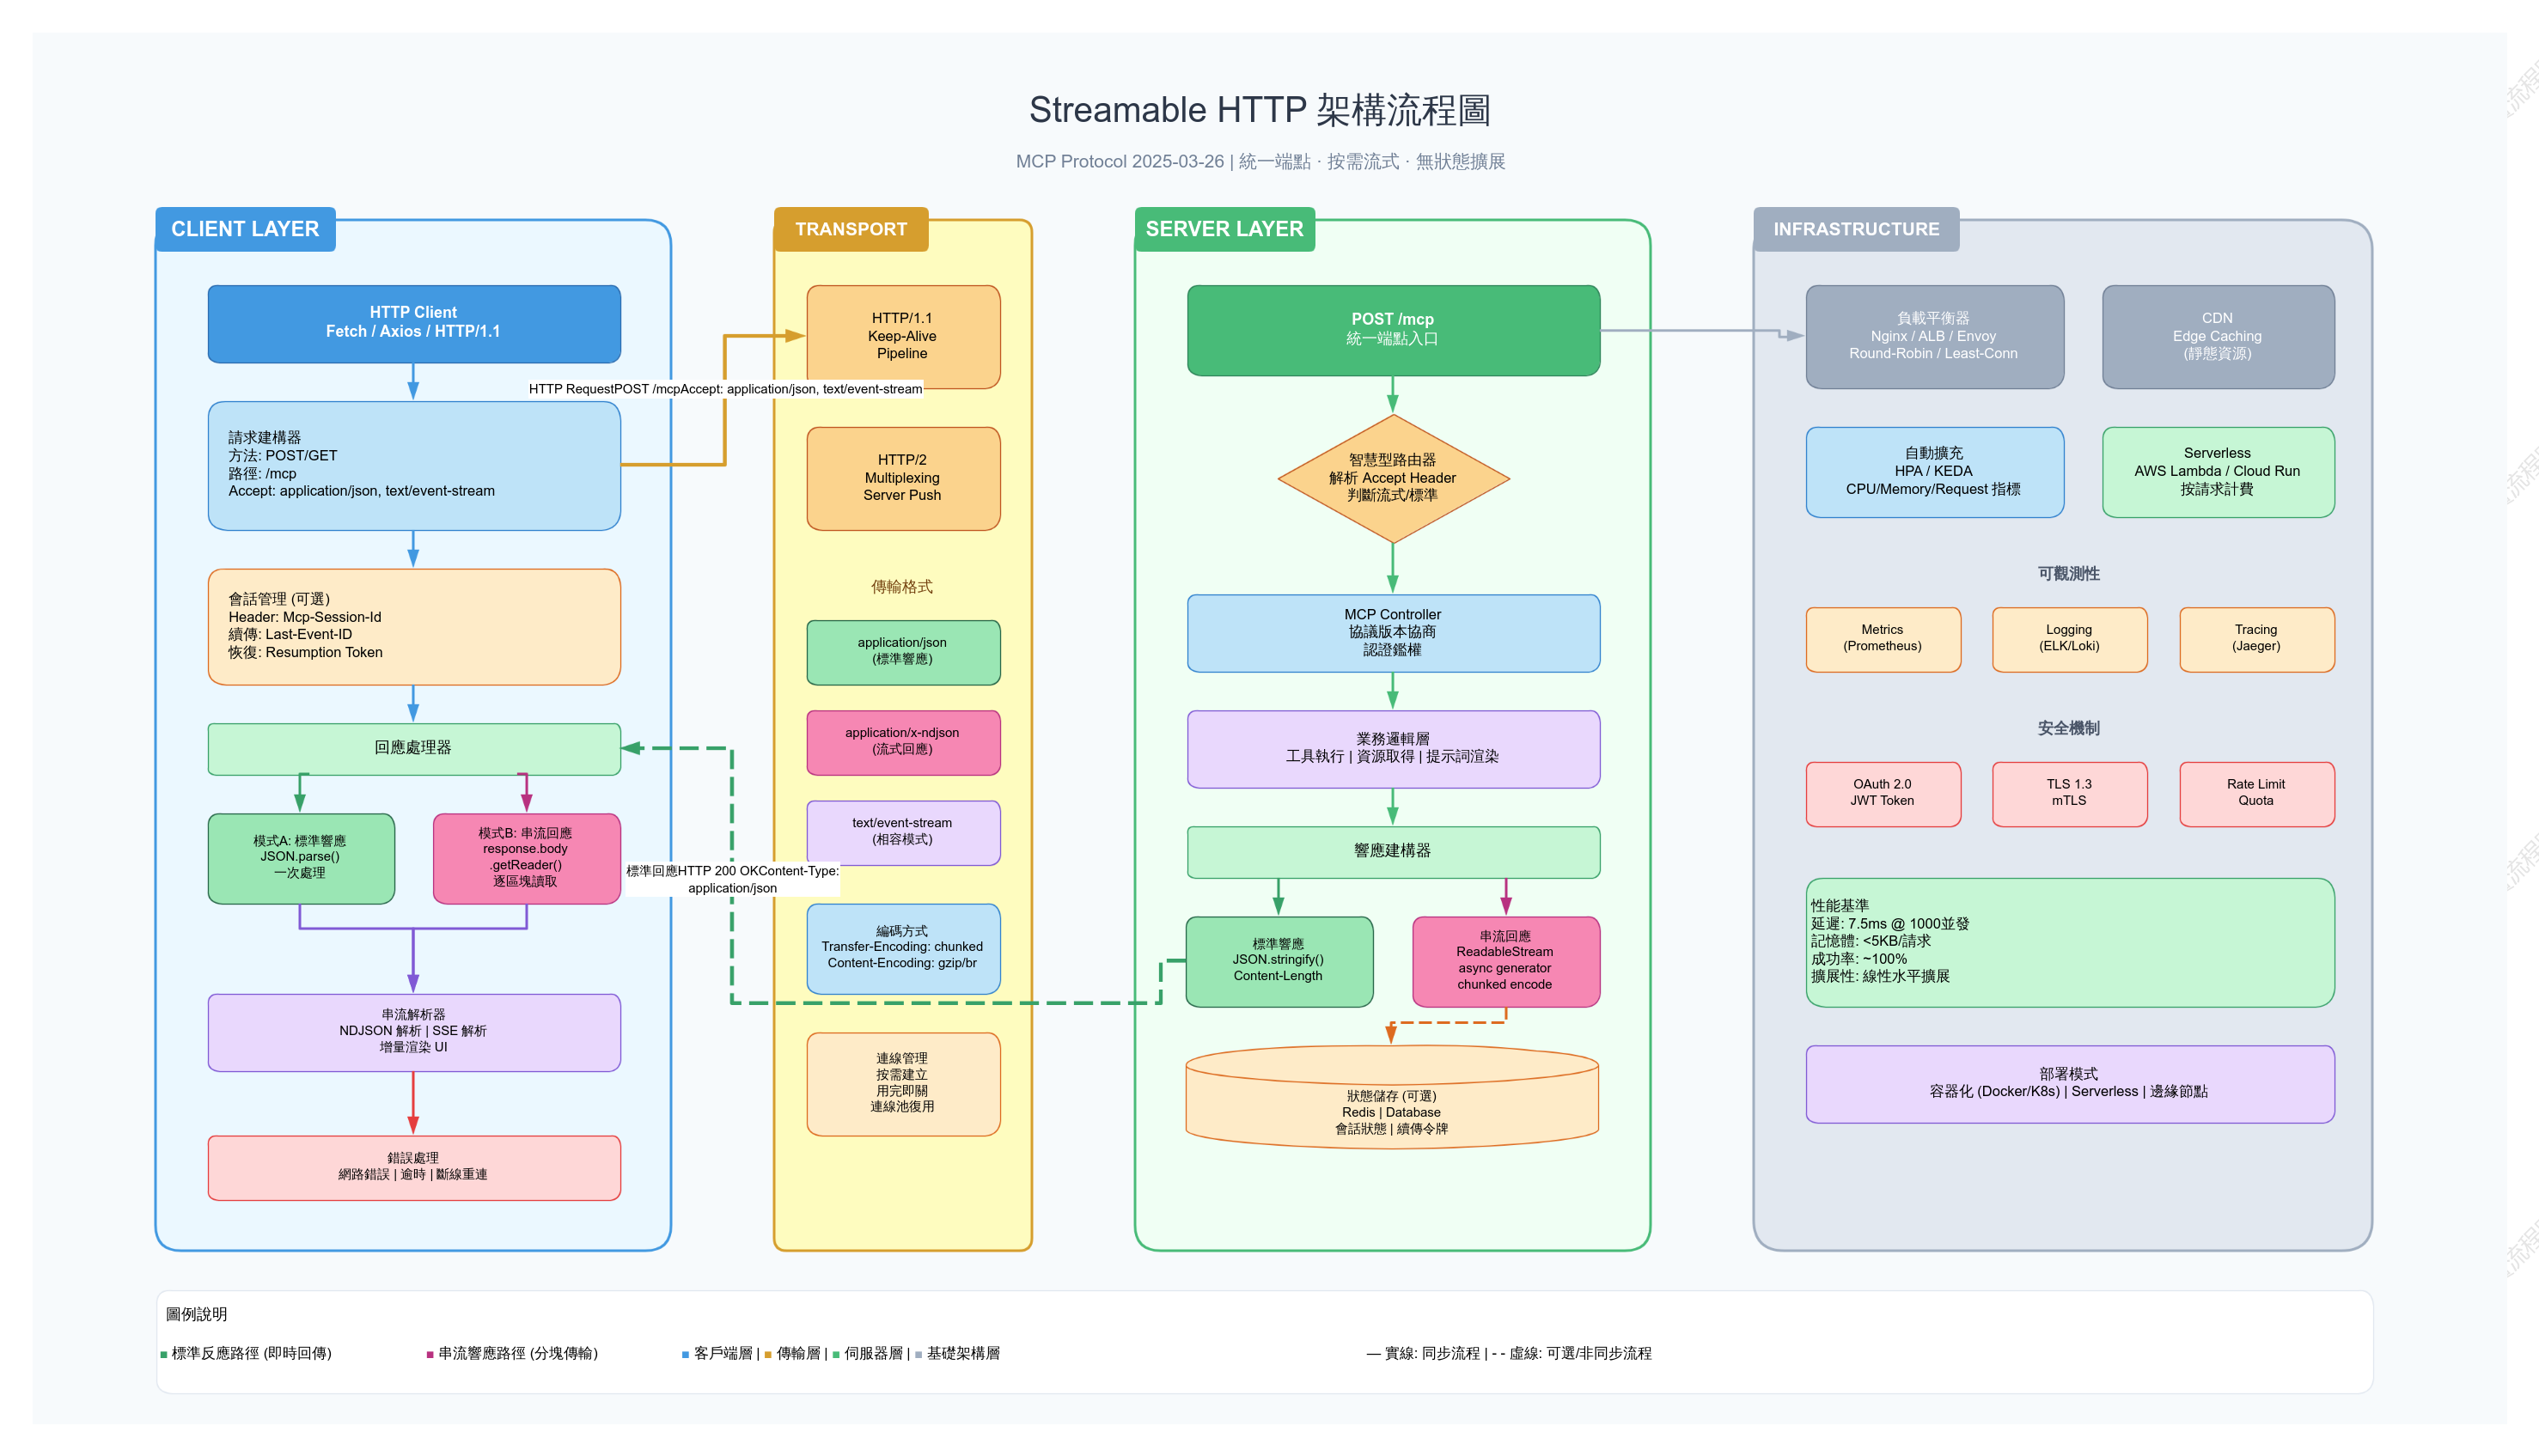The image size is (2539, 1456).
Task: Click the 自動擴充 HPA / KEDA box
Action: click(1934, 472)
